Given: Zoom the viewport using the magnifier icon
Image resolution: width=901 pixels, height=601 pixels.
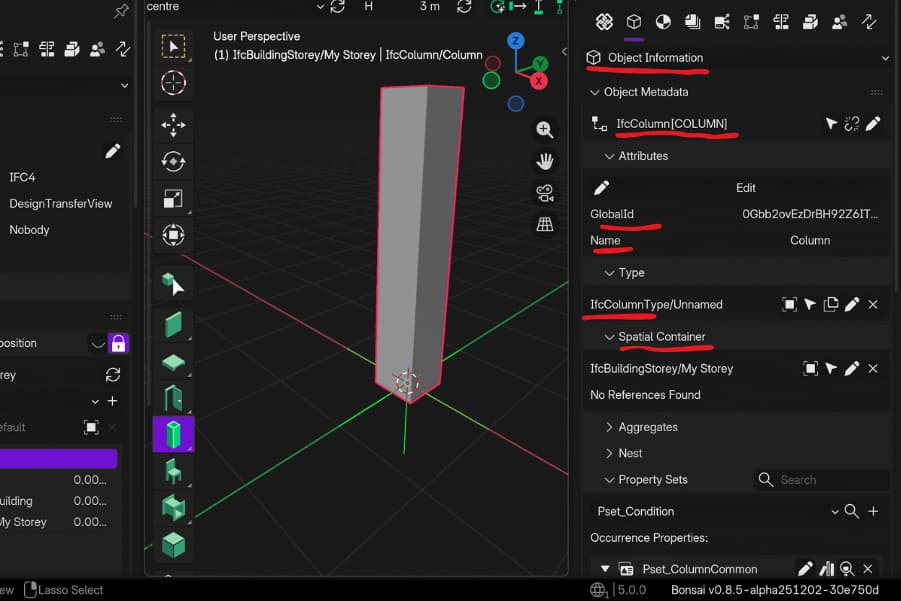Looking at the screenshot, I should point(545,130).
